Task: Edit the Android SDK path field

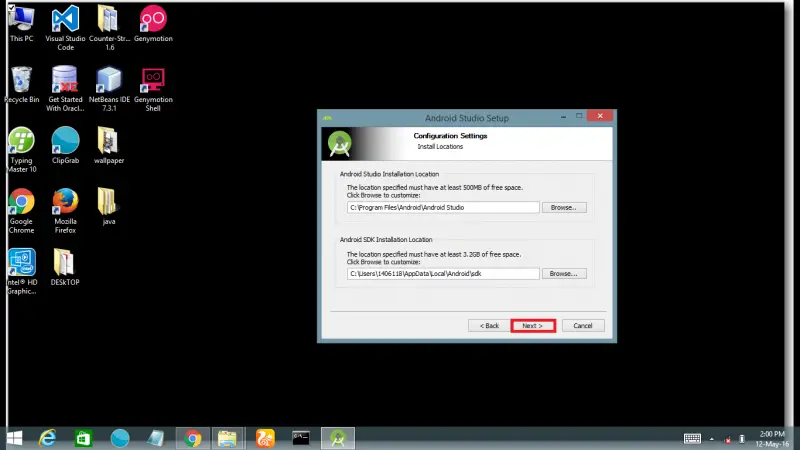Action: [443, 274]
